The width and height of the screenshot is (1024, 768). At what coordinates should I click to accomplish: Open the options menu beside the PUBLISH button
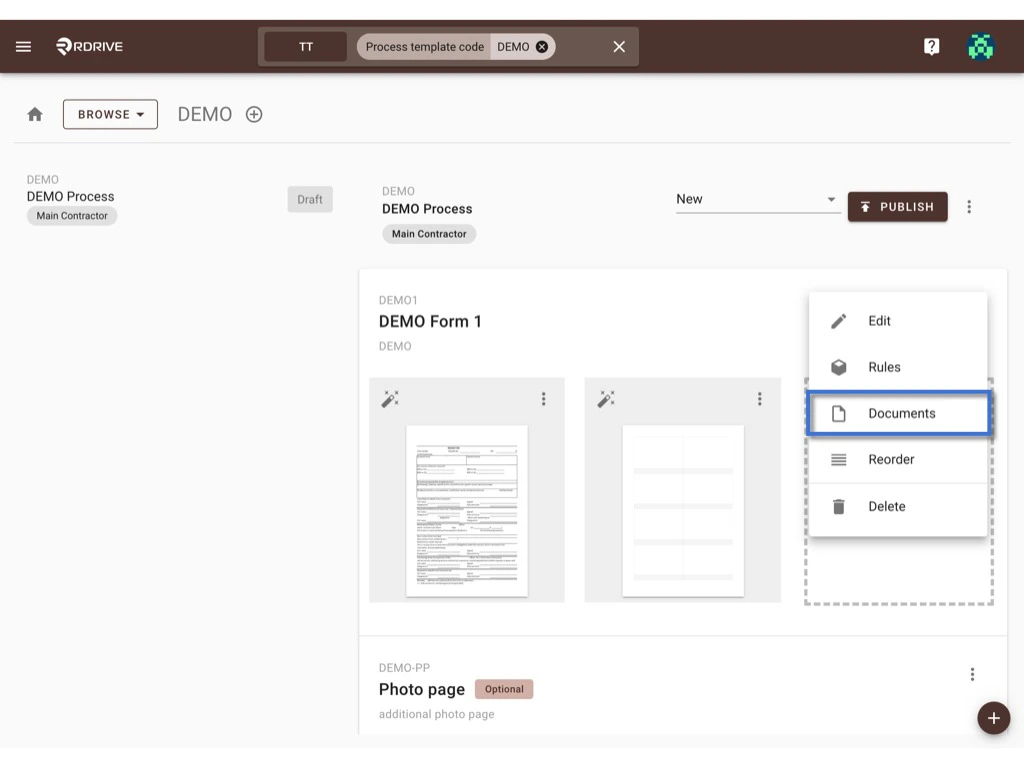coord(969,207)
